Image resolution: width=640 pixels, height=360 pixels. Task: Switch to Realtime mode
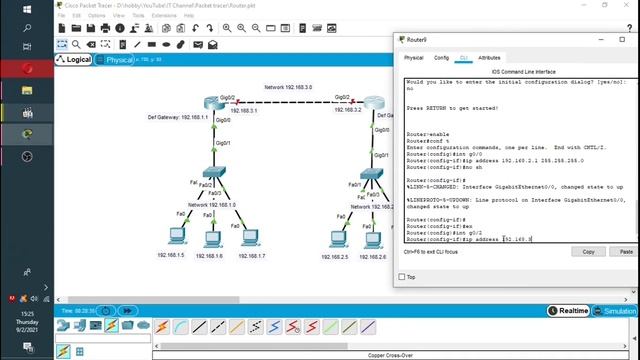click(568, 311)
